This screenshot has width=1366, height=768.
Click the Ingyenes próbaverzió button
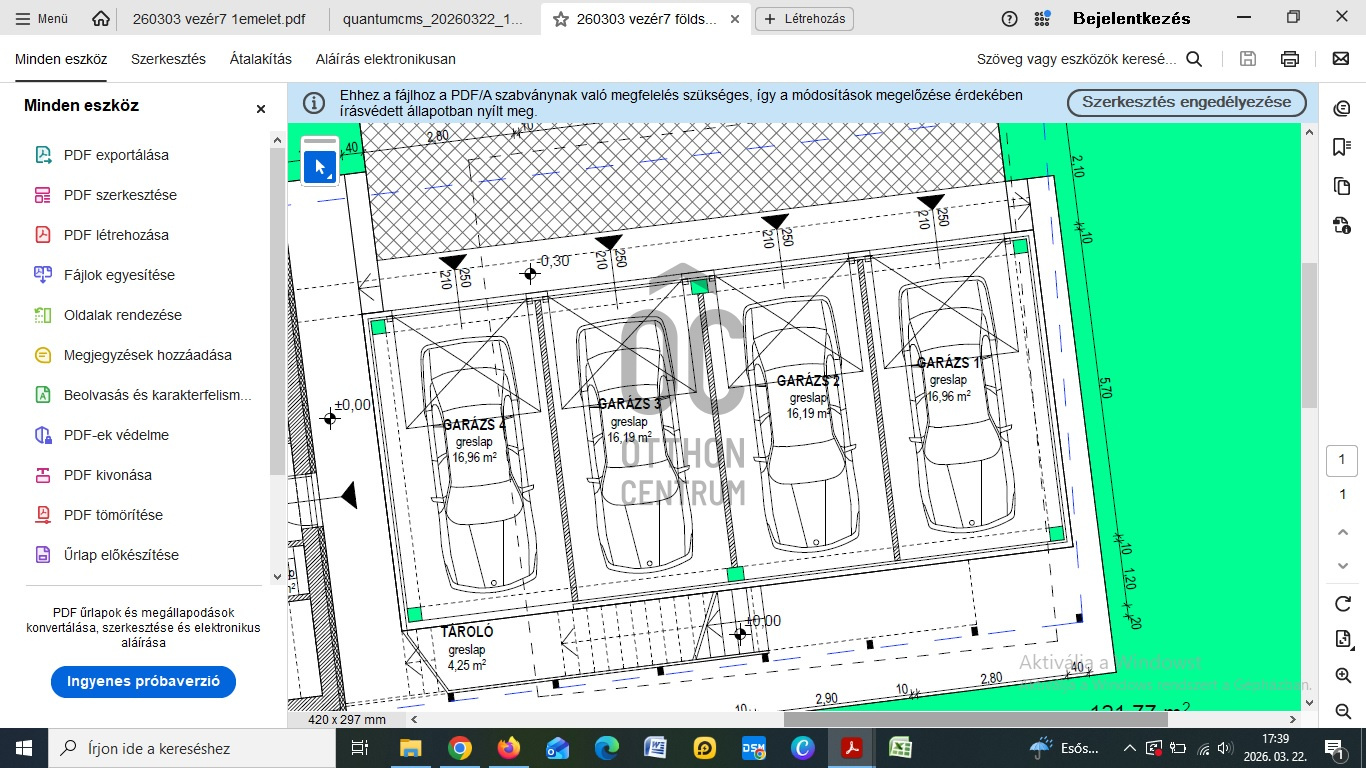click(x=143, y=681)
